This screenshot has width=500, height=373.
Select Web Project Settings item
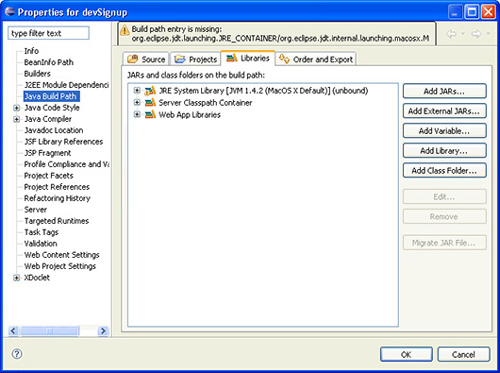(60, 266)
